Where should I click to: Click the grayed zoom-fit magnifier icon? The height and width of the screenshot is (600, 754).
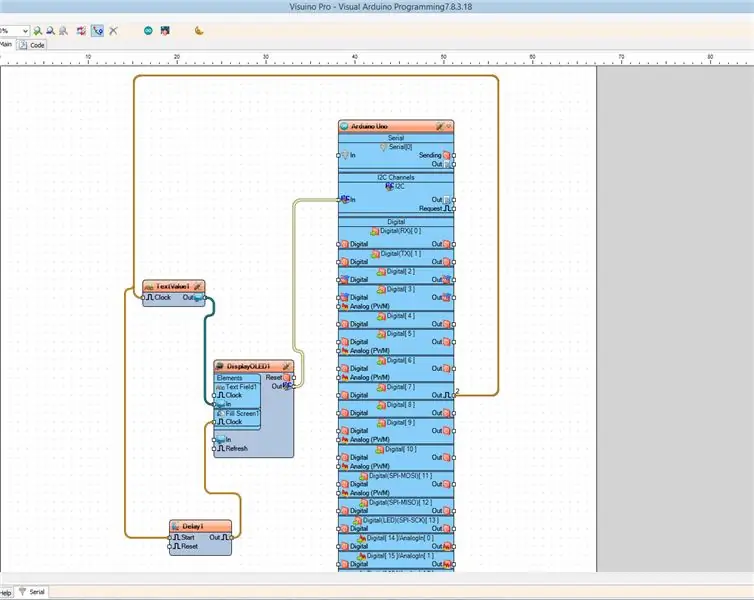(x=63, y=31)
